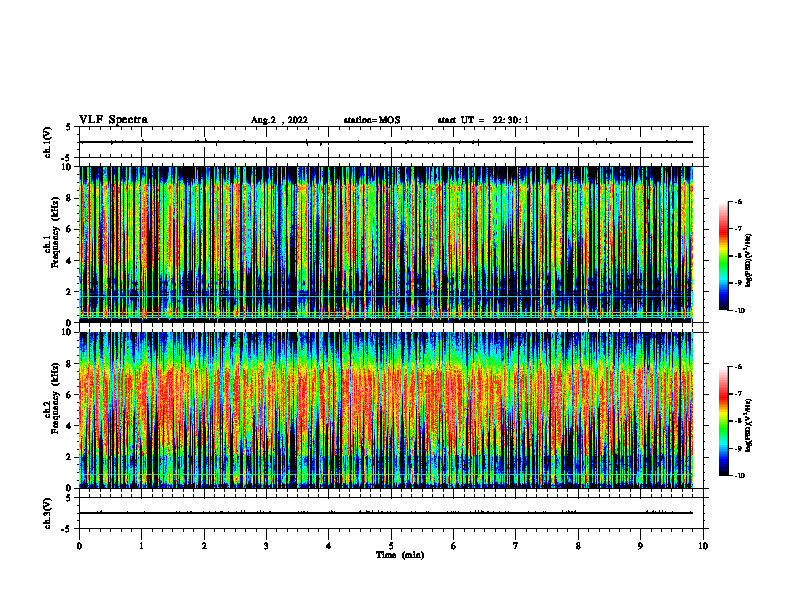Click the ch.2 PSD color bar
792x612 pixels.
point(723,421)
